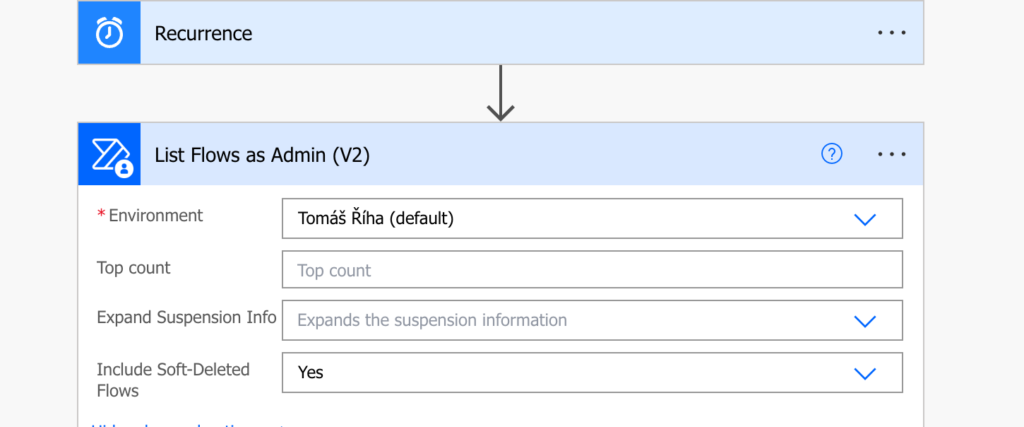Click the List Flows as Admin connector icon
1024x427 pixels.
click(109, 154)
